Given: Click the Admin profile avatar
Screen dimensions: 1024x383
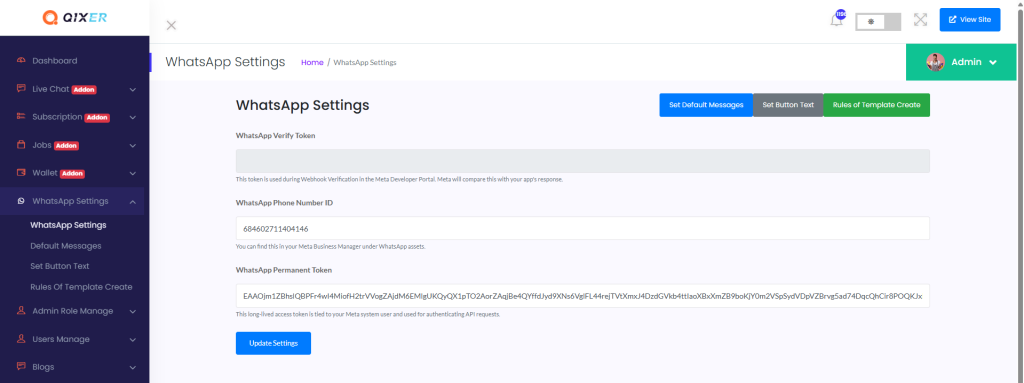Looking at the screenshot, I should point(935,62).
